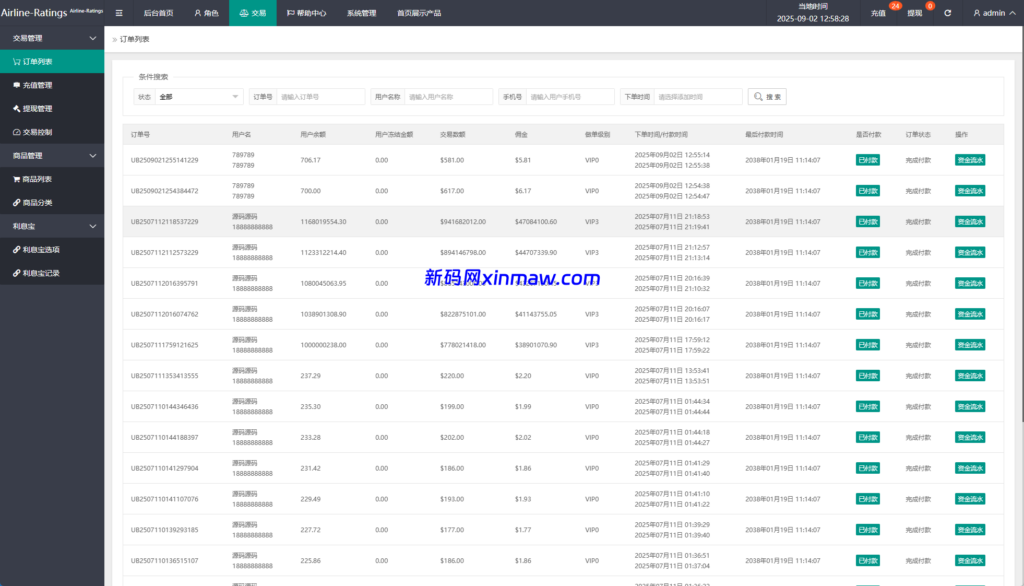
Task: Select the 订单列表 shopping-cart icon in sidebar
Action: 18,61
